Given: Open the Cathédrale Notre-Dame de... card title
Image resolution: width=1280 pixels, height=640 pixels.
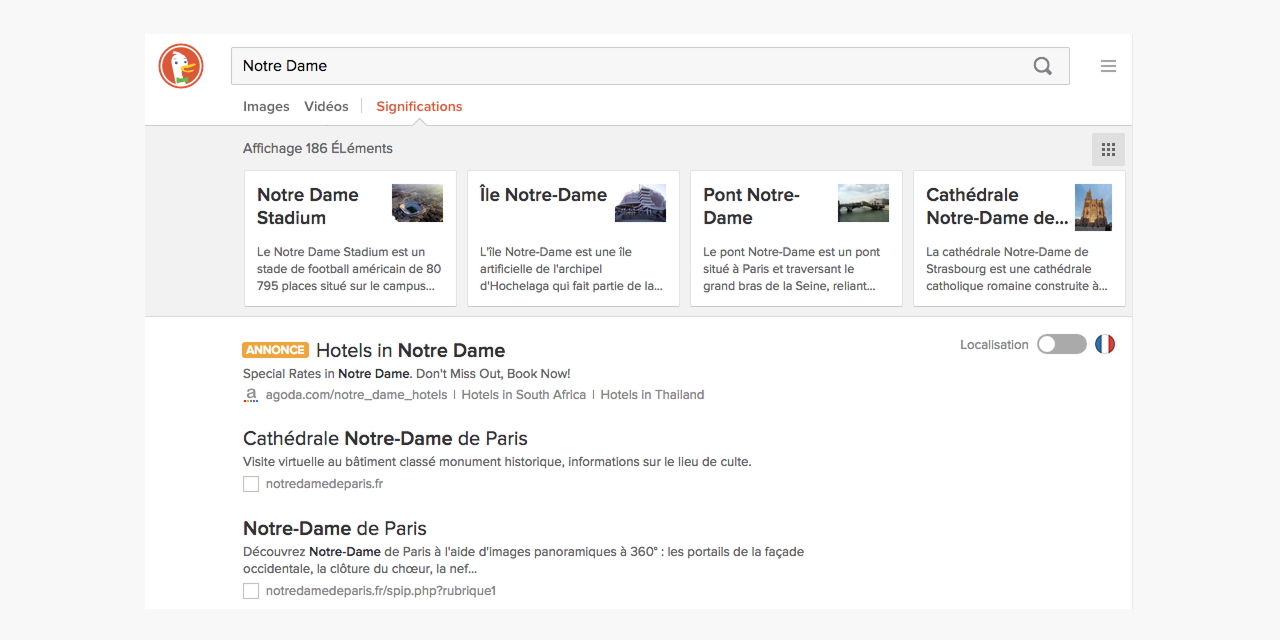Looking at the screenshot, I should coord(997,206).
